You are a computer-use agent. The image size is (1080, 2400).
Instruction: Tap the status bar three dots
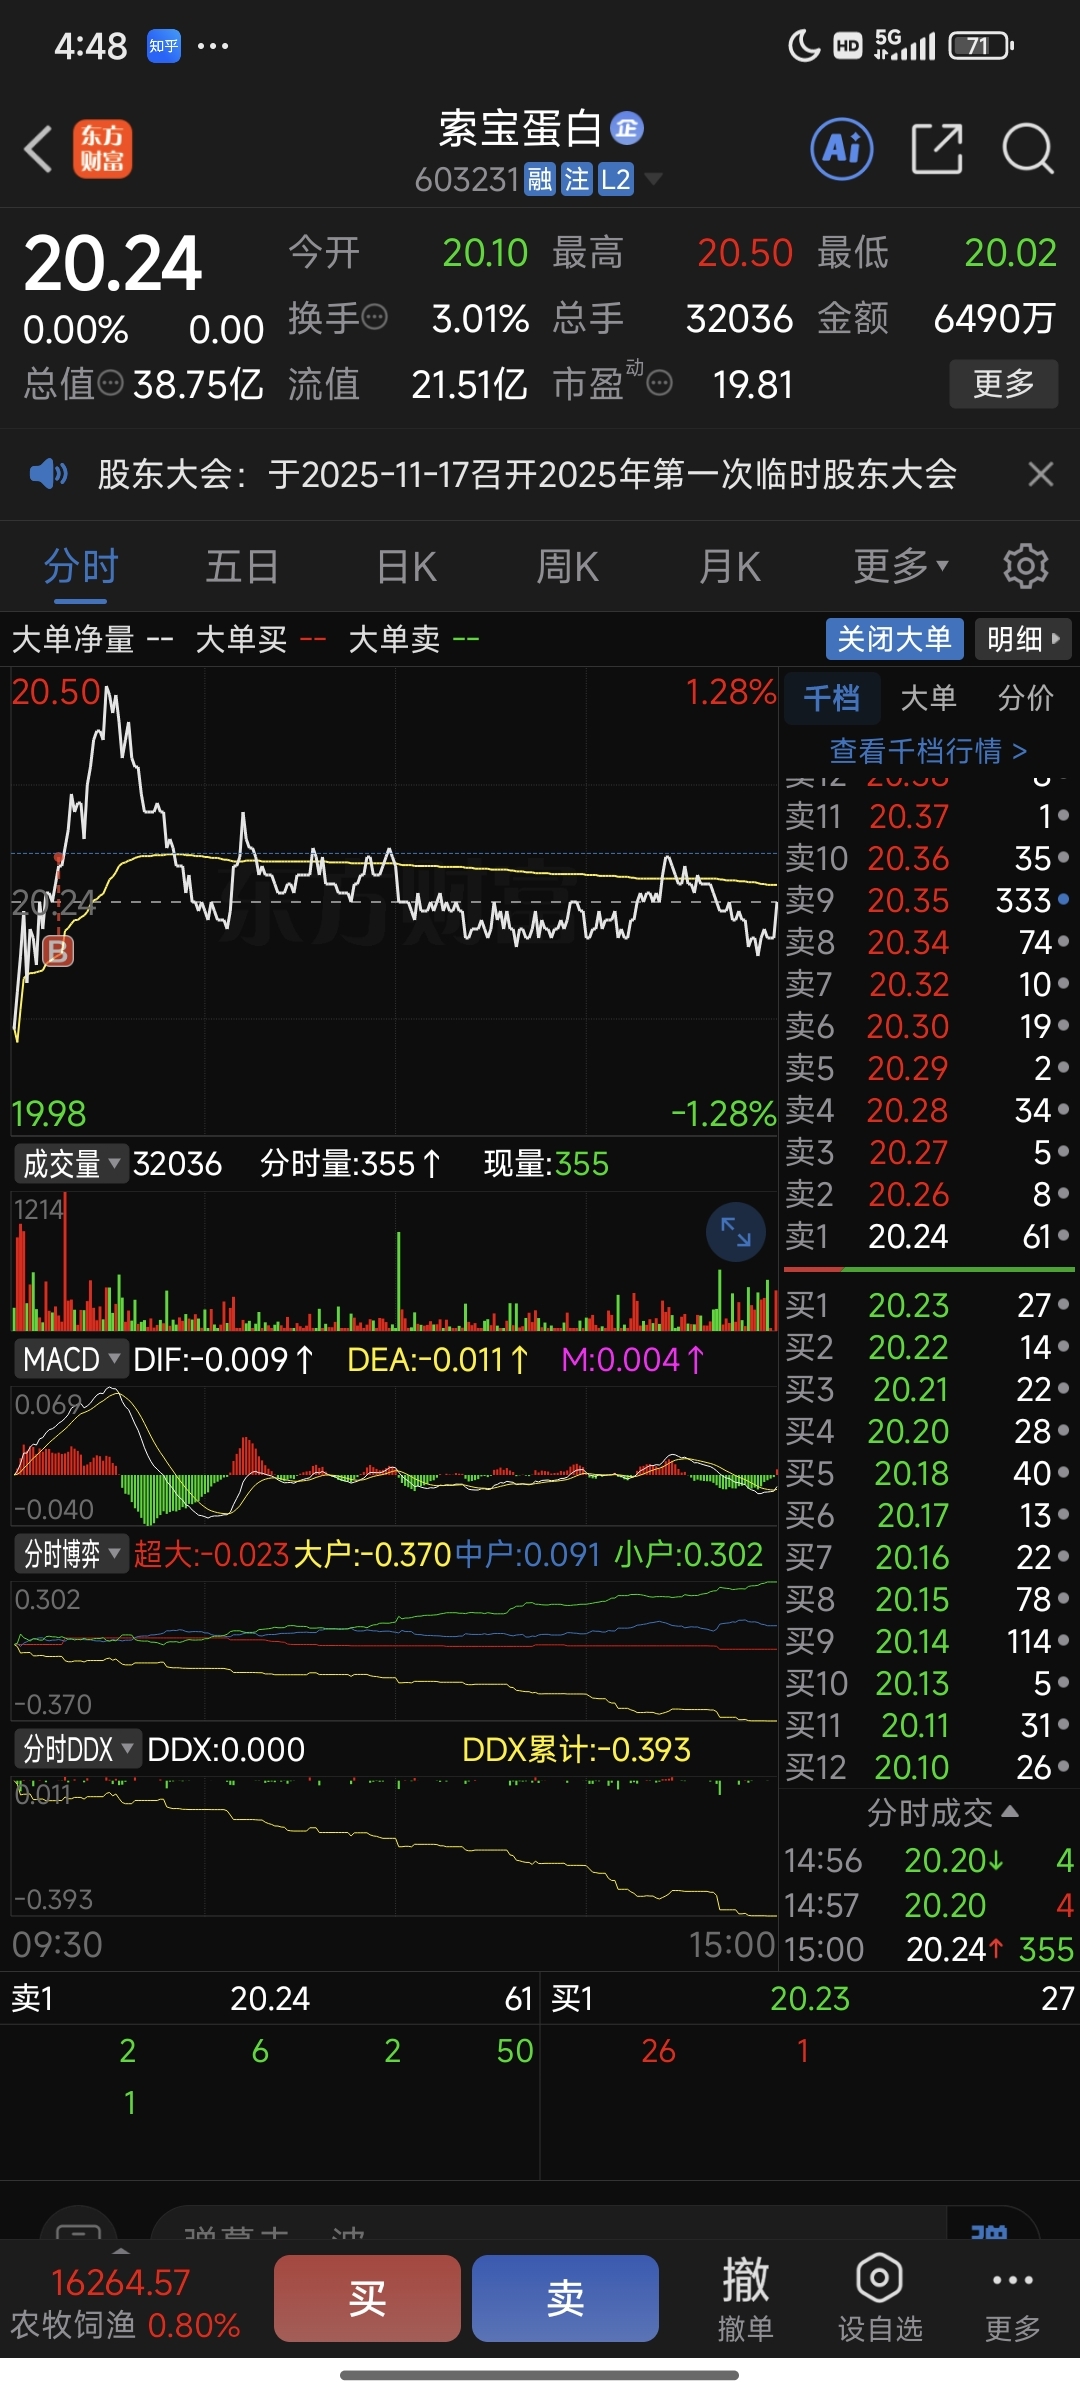click(x=213, y=46)
